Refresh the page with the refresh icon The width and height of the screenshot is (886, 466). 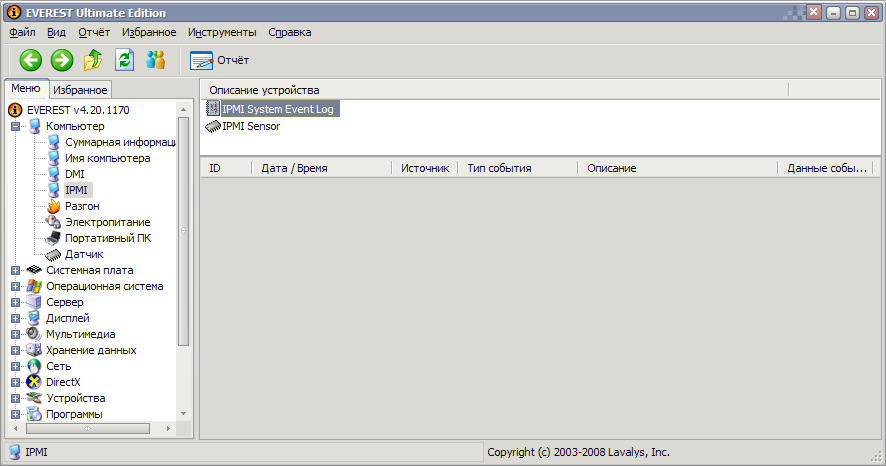pos(124,60)
